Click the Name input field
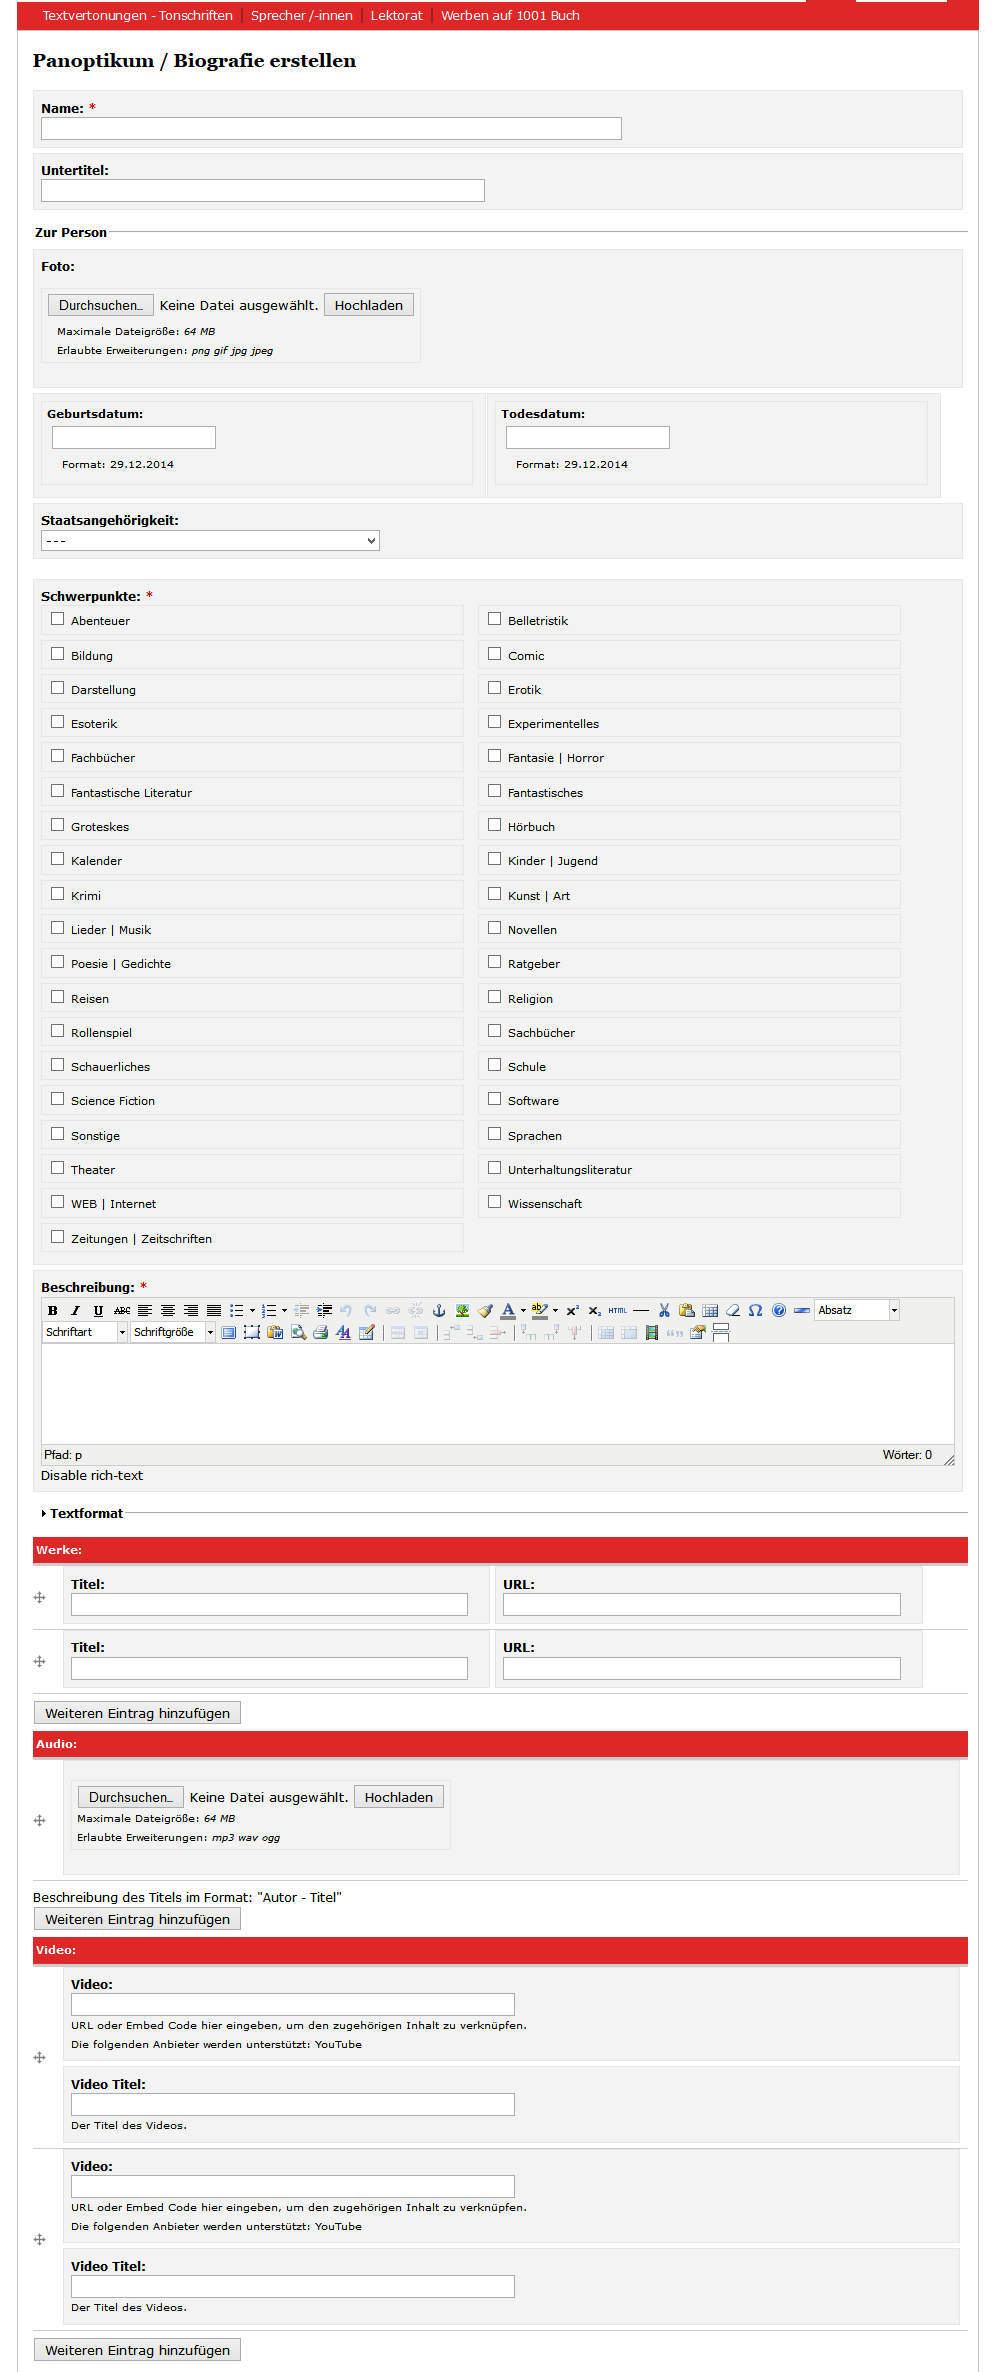The width and height of the screenshot is (1000, 2372). [x=331, y=128]
